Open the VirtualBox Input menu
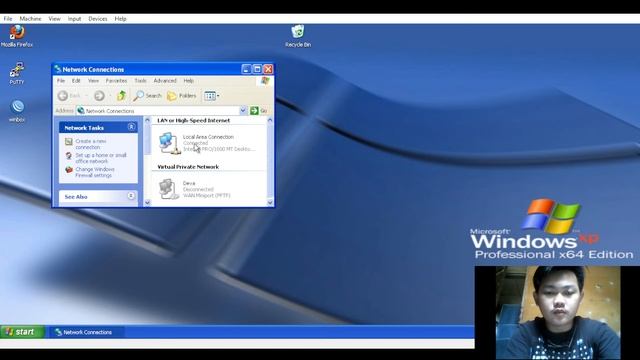 (74, 19)
